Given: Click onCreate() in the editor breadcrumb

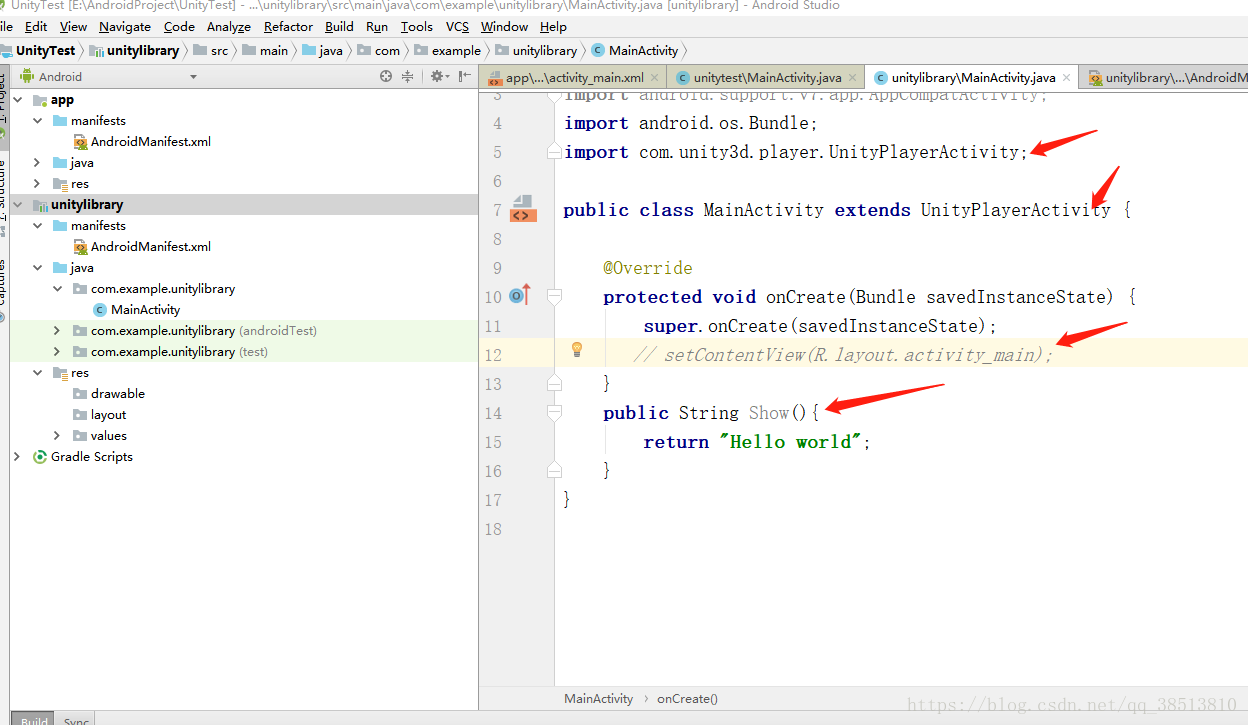Looking at the screenshot, I should pyautogui.click(x=687, y=699).
